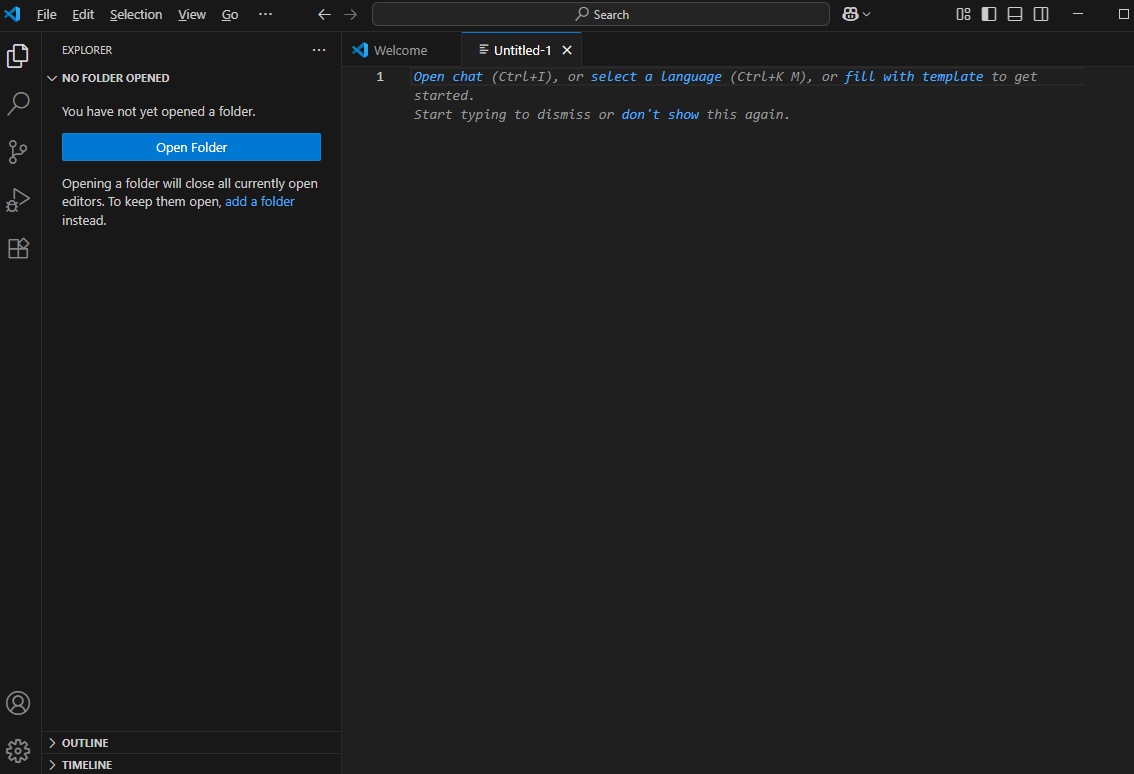Open the Go menu
The width and height of the screenshot is (1134, 774).
pyautogui.click(x=230, y=14)
